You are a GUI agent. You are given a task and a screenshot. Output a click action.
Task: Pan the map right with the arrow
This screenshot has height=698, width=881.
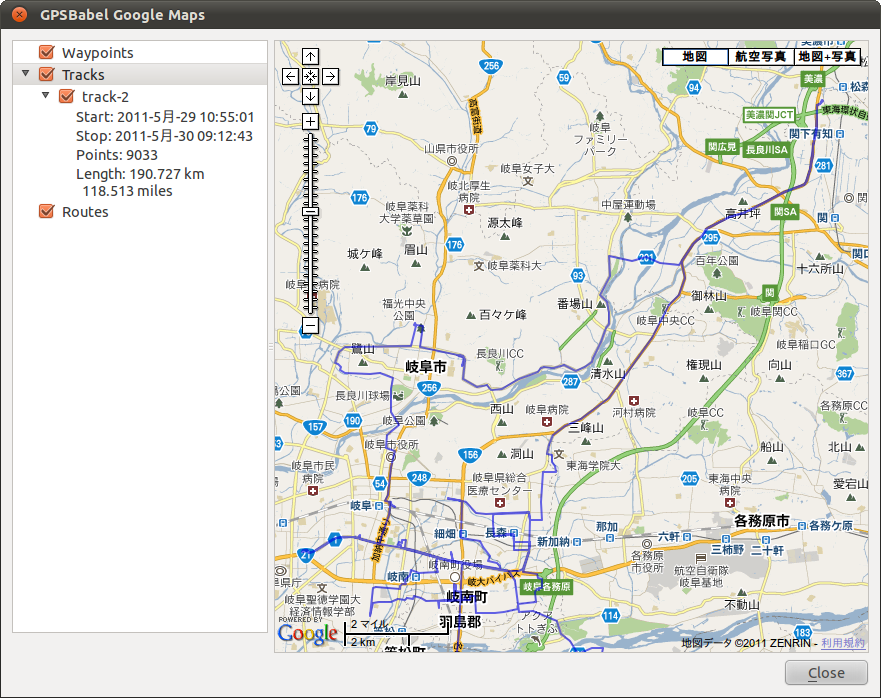(330, 76)
